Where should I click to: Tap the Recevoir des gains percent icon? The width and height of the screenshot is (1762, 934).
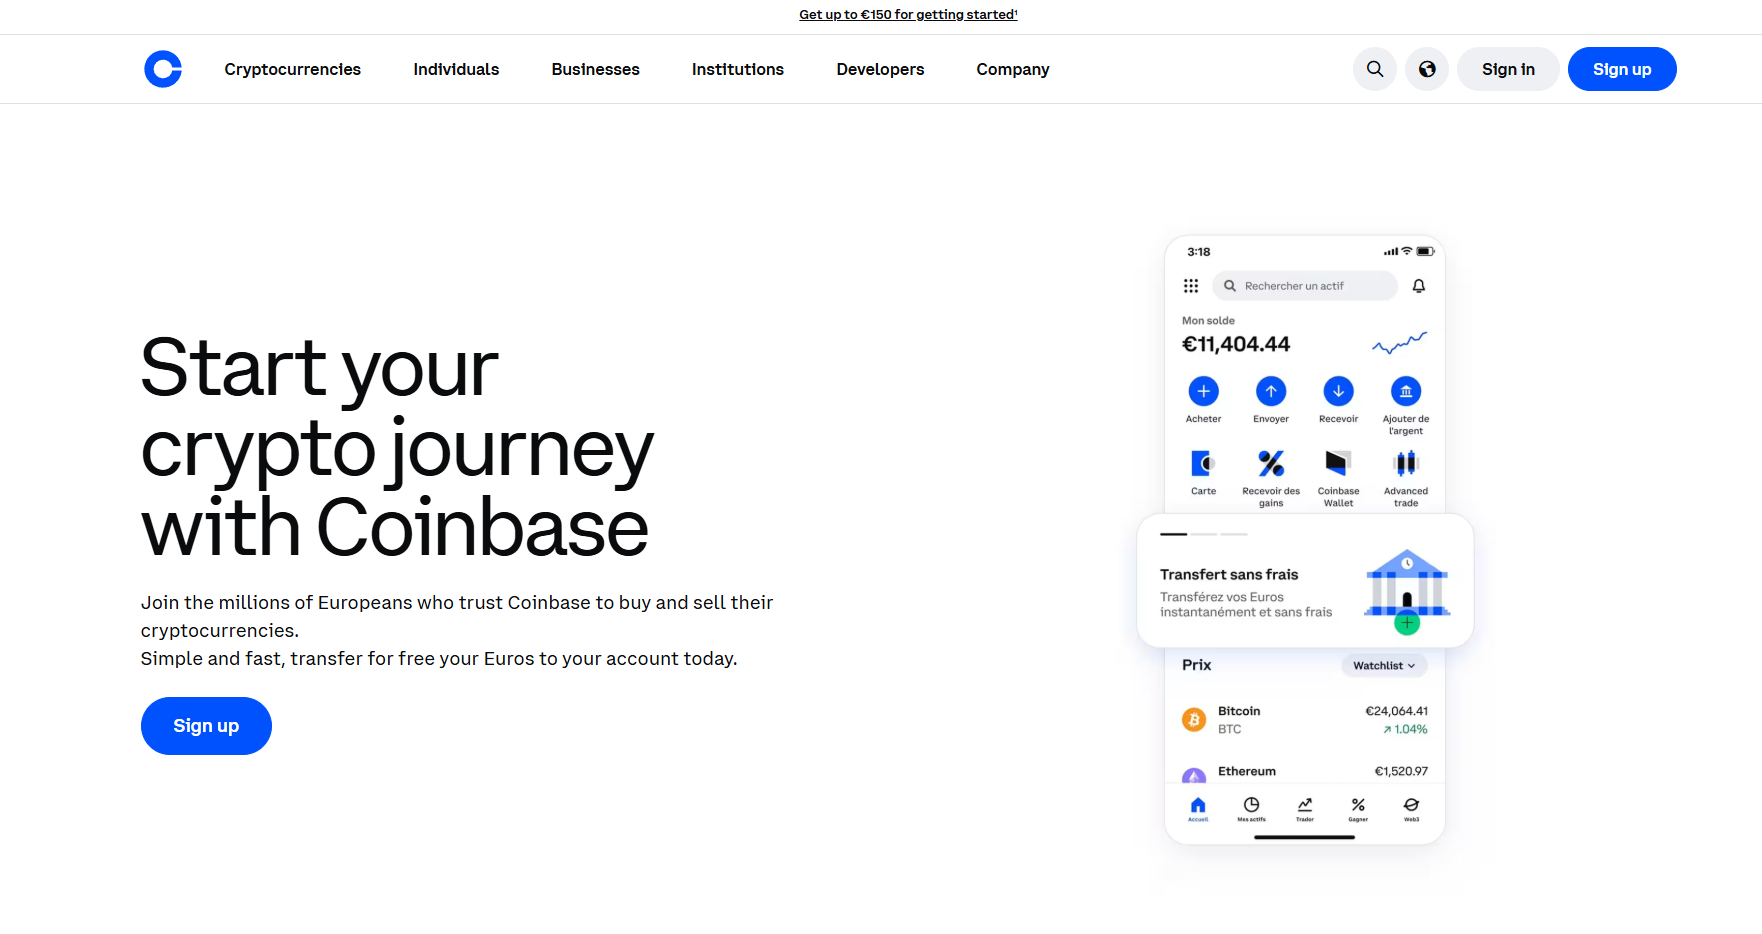tap(1271, 463)
